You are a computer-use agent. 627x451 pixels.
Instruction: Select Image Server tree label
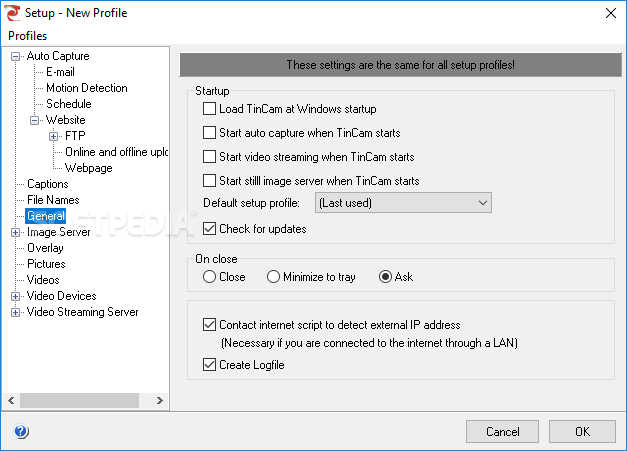(x=58, y=232)
